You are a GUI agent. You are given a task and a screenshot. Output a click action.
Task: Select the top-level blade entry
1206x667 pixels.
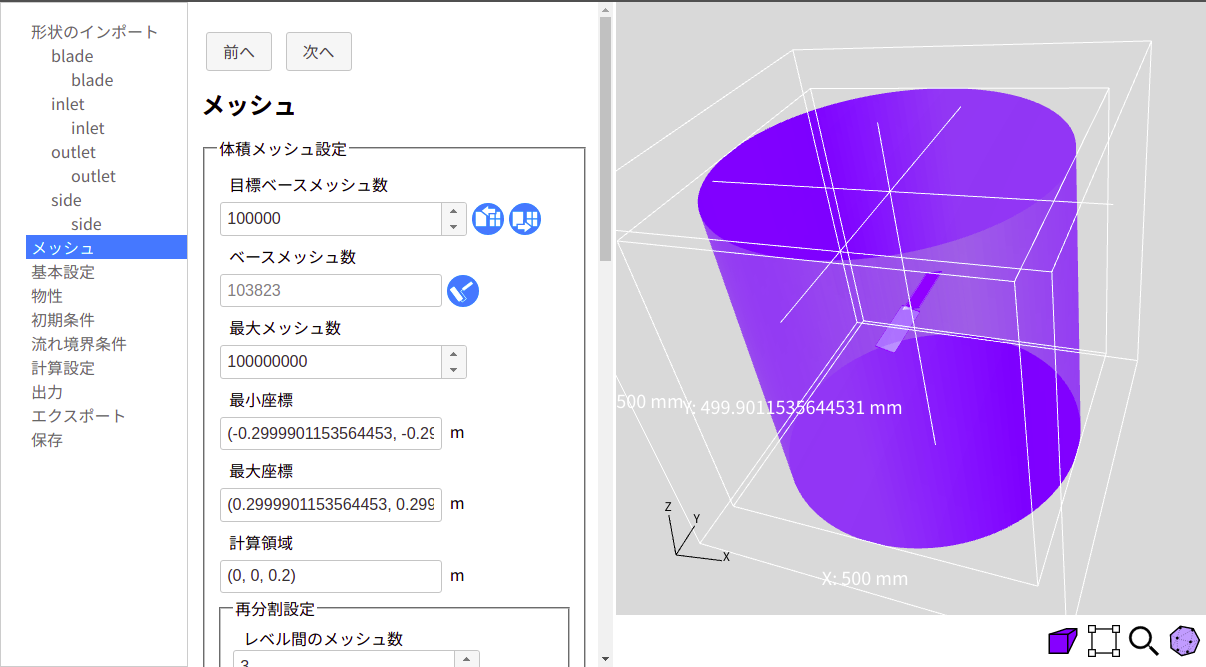click(72, 56)
